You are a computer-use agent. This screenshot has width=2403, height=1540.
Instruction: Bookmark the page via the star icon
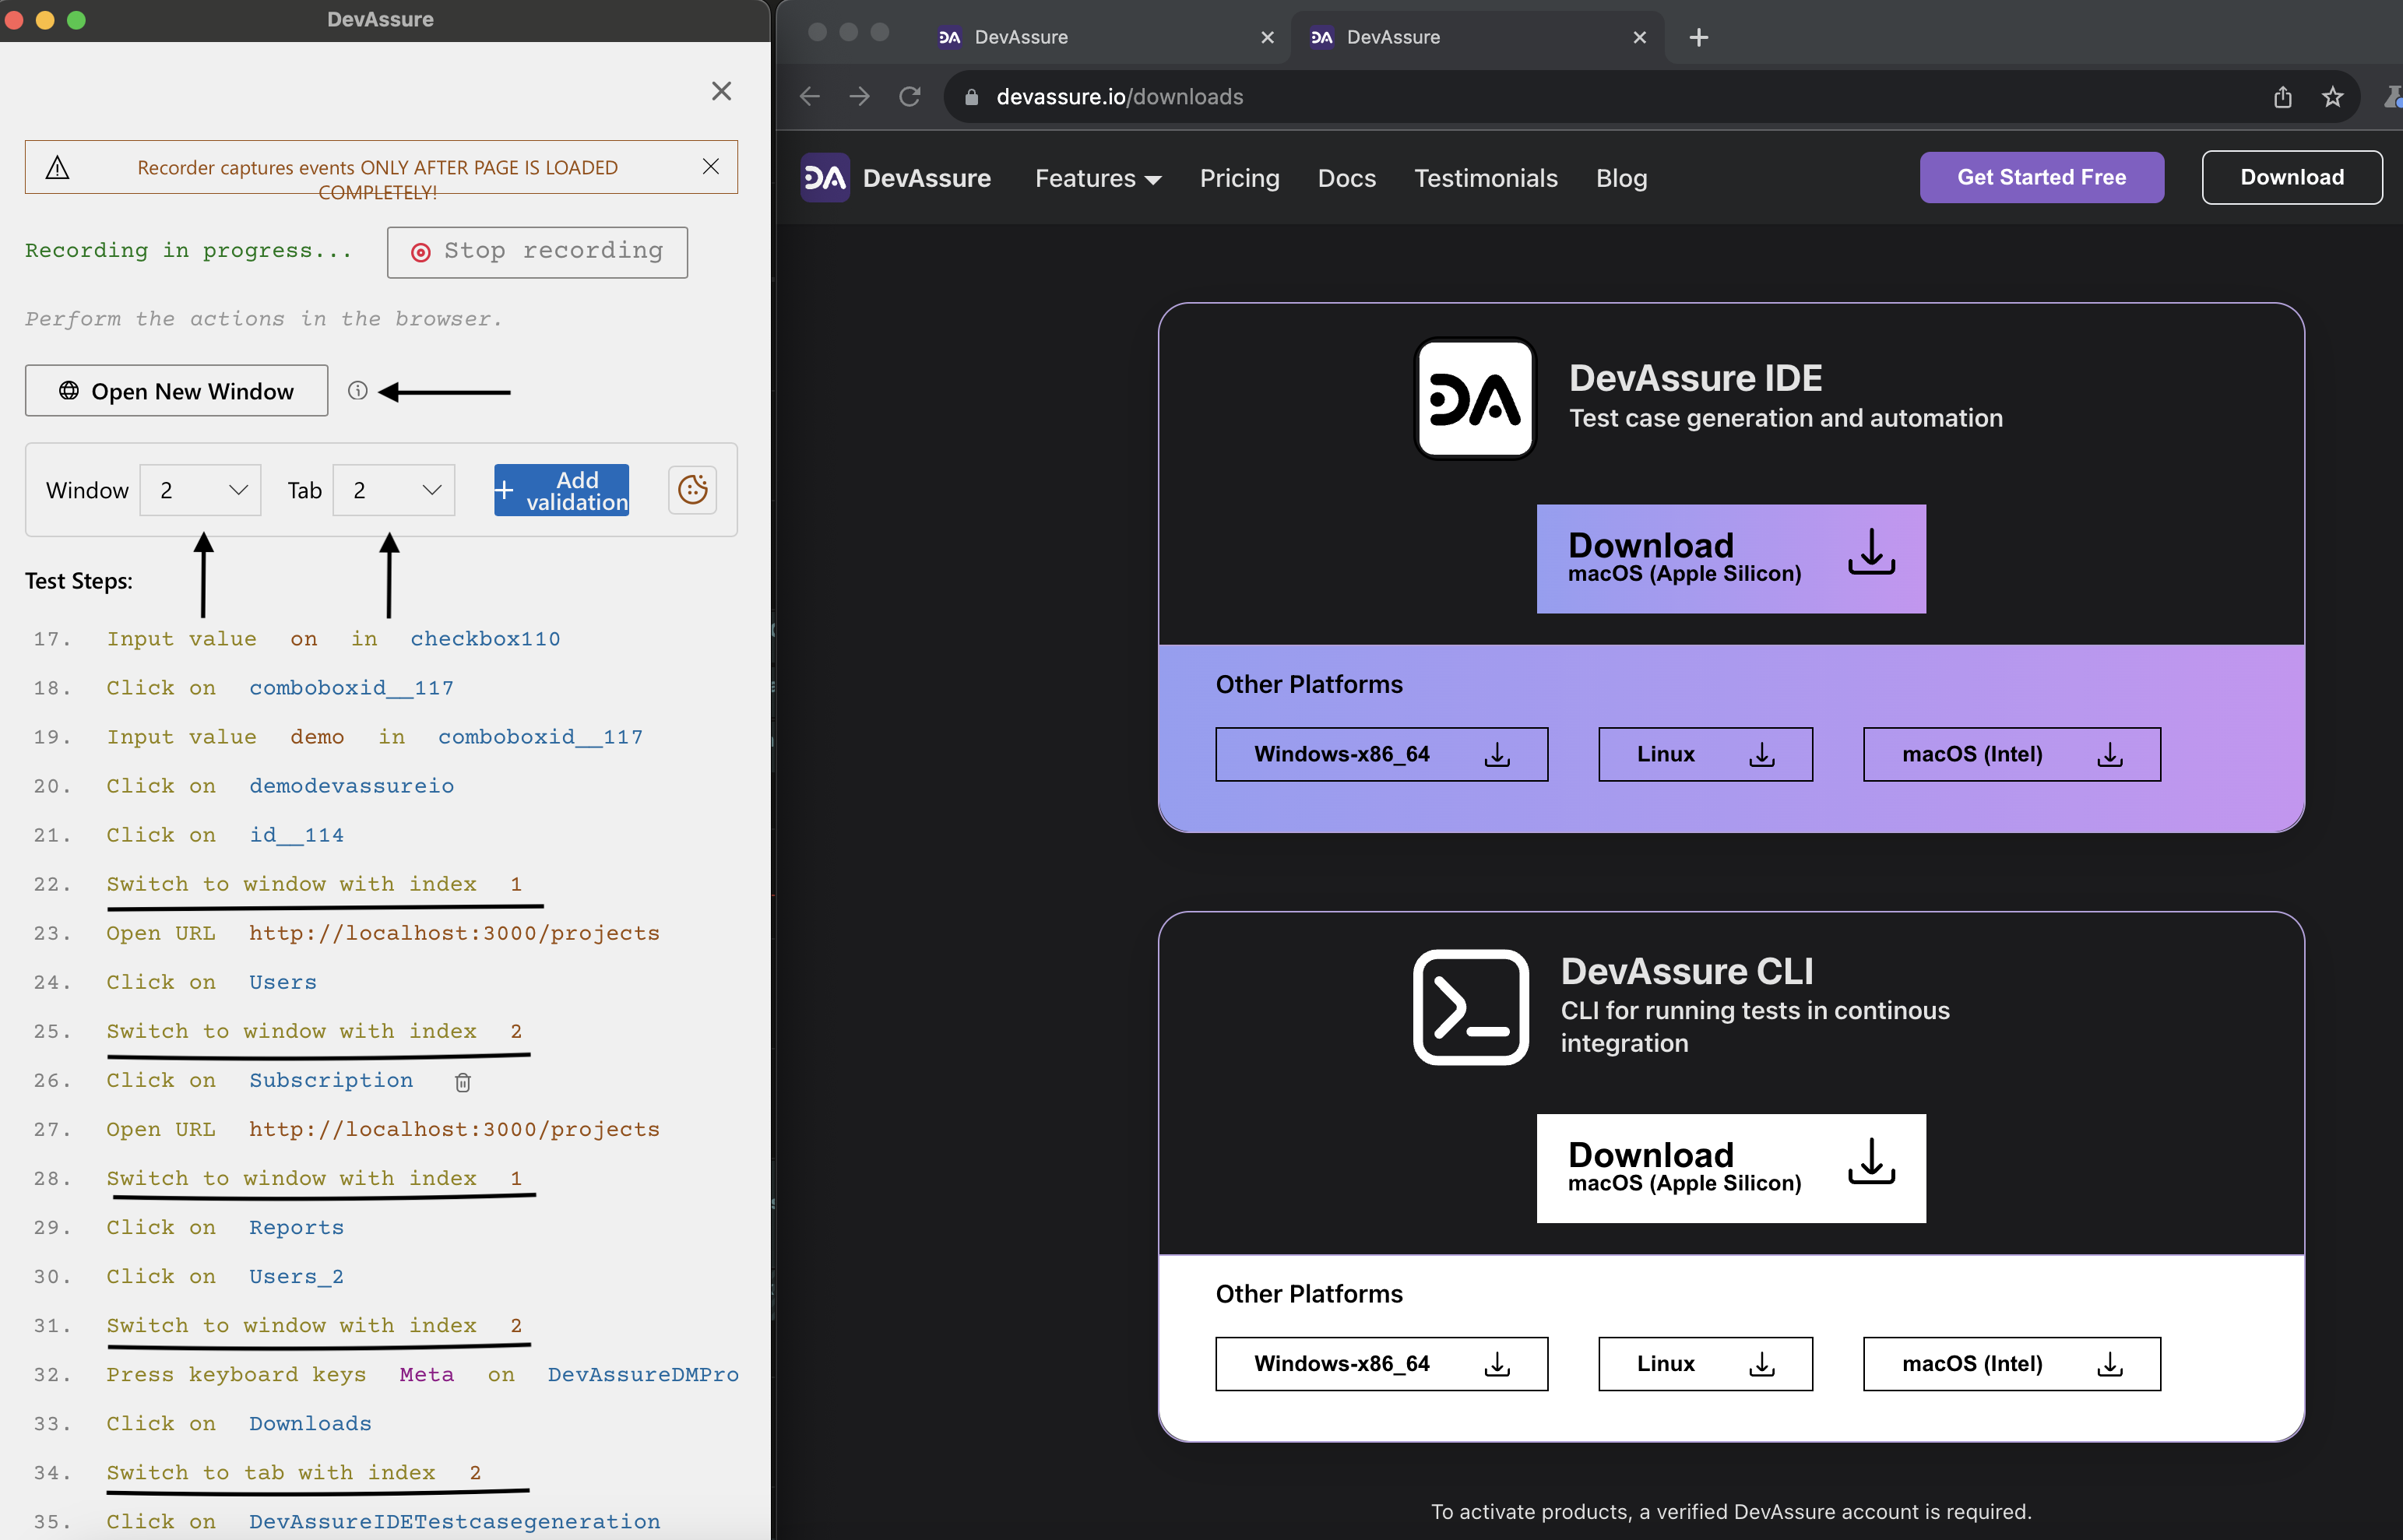(x=2333, y=96)
